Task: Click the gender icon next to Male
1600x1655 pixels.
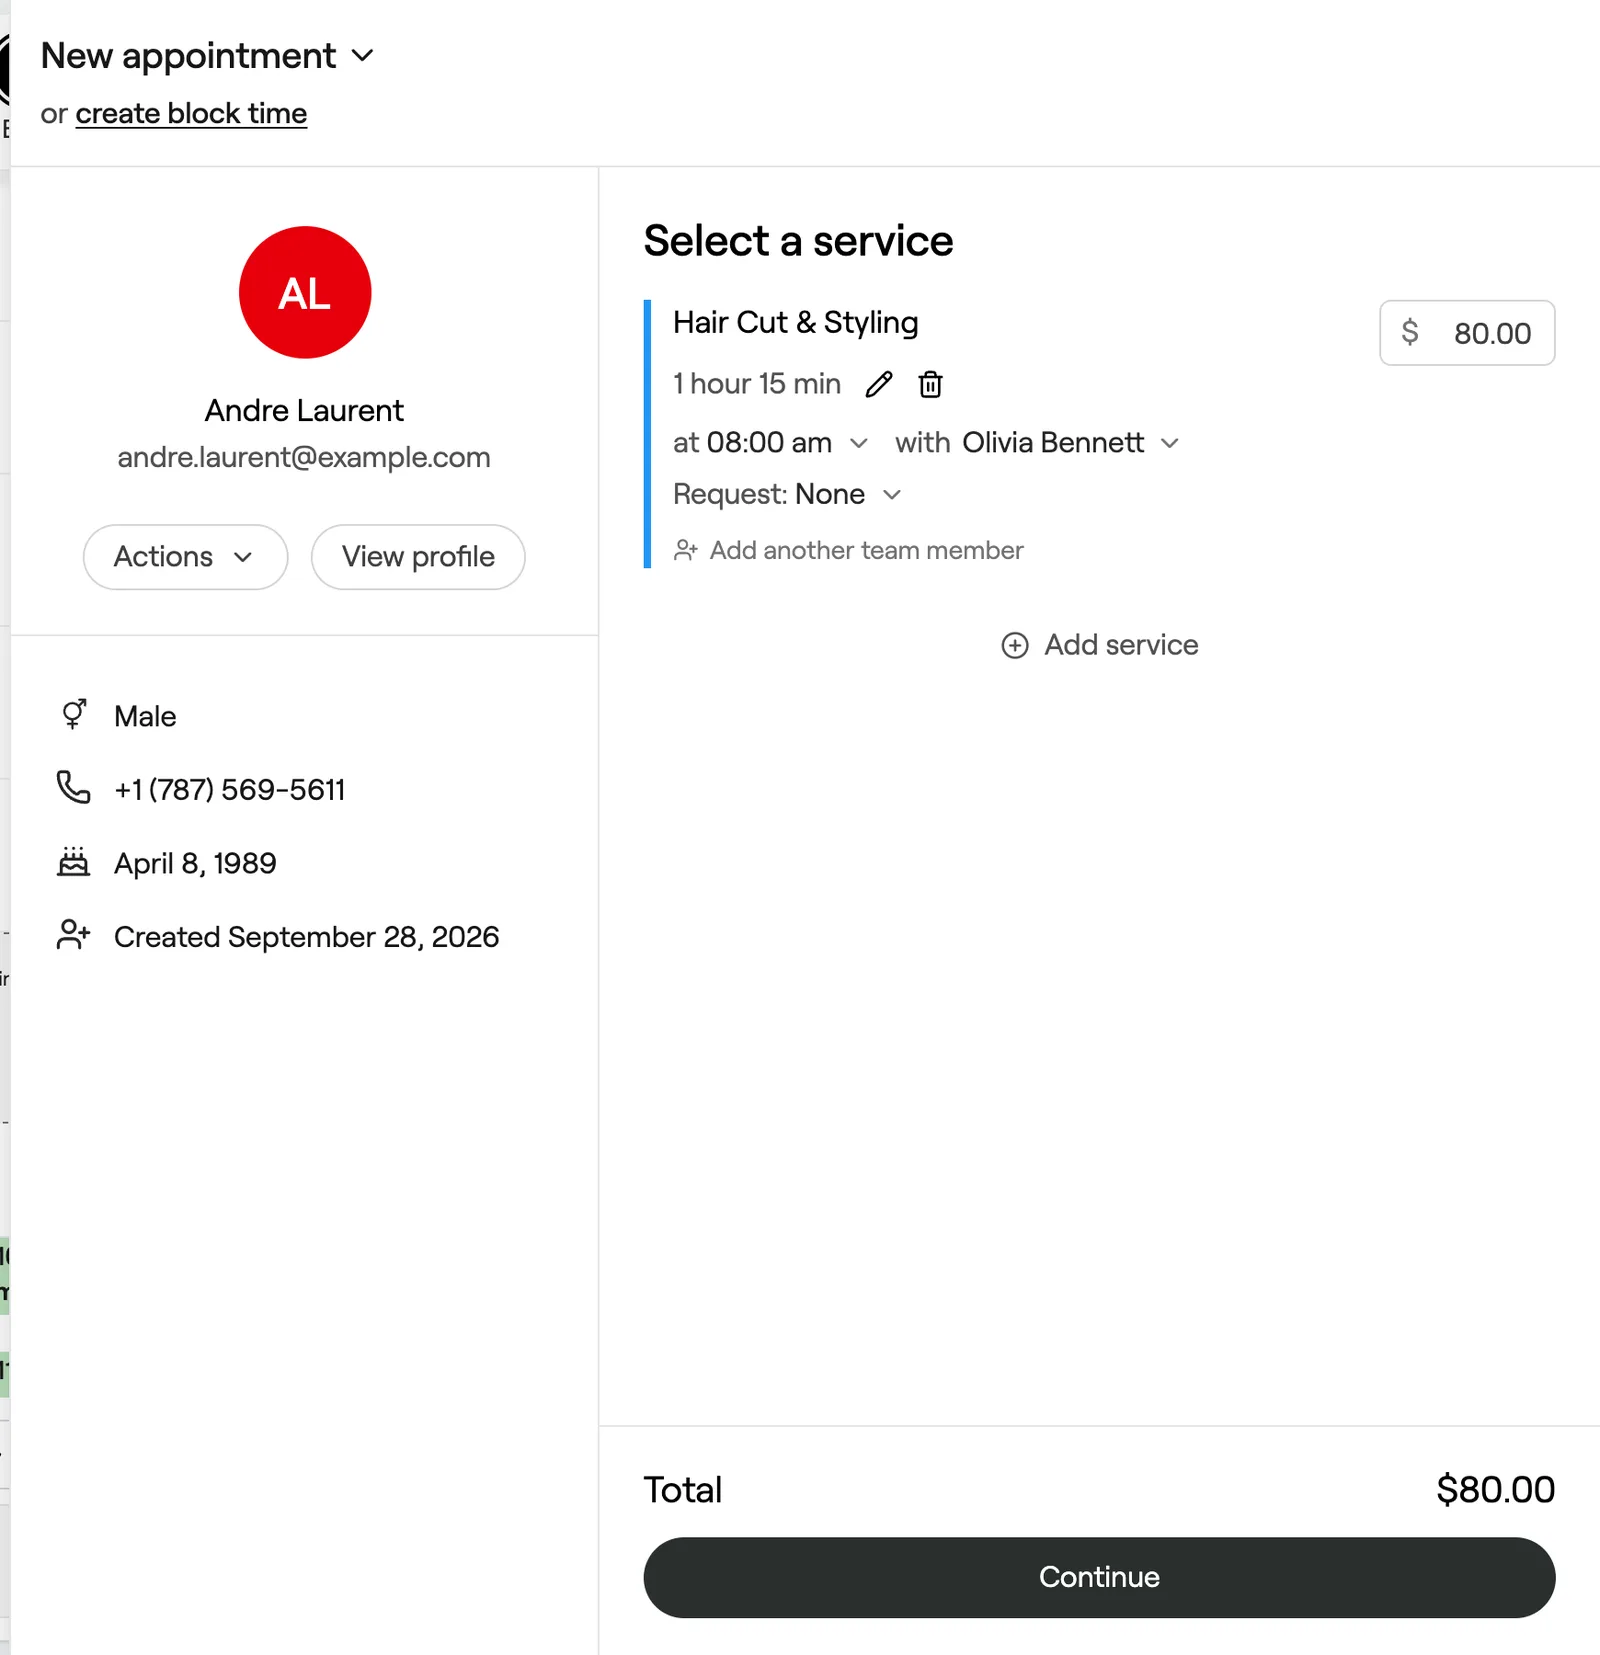Action: pos(73,714)
